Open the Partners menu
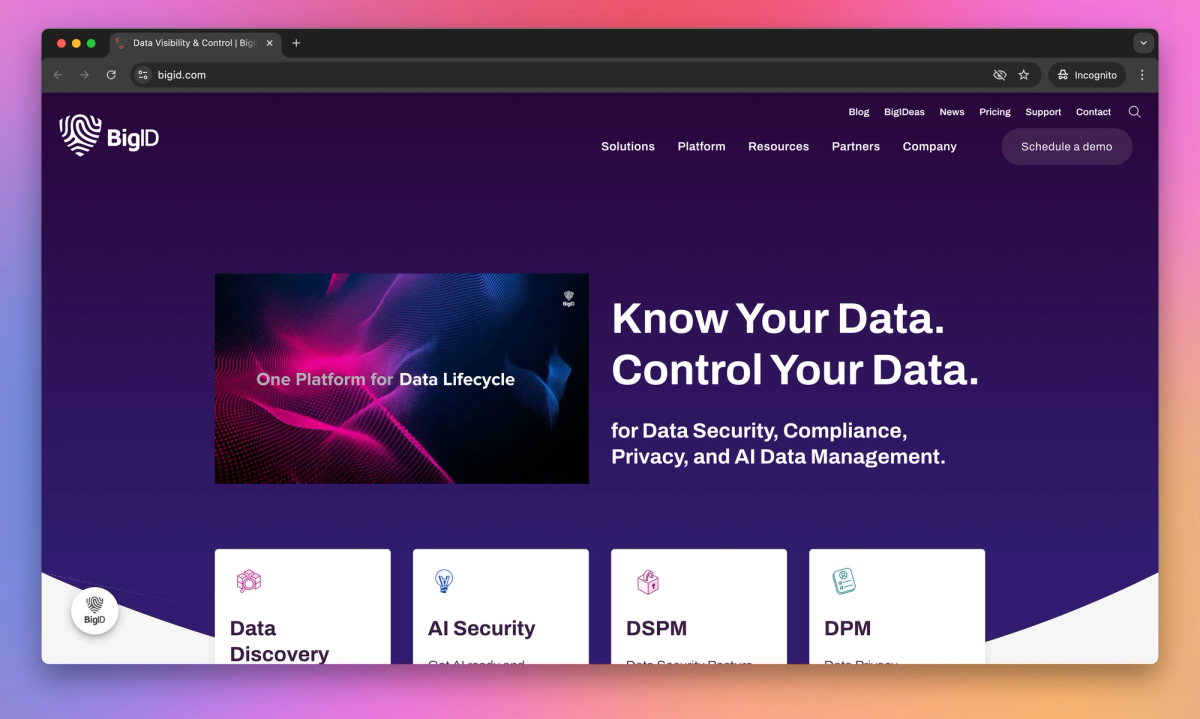1200x719 pixels. click(x=856, y=146)
